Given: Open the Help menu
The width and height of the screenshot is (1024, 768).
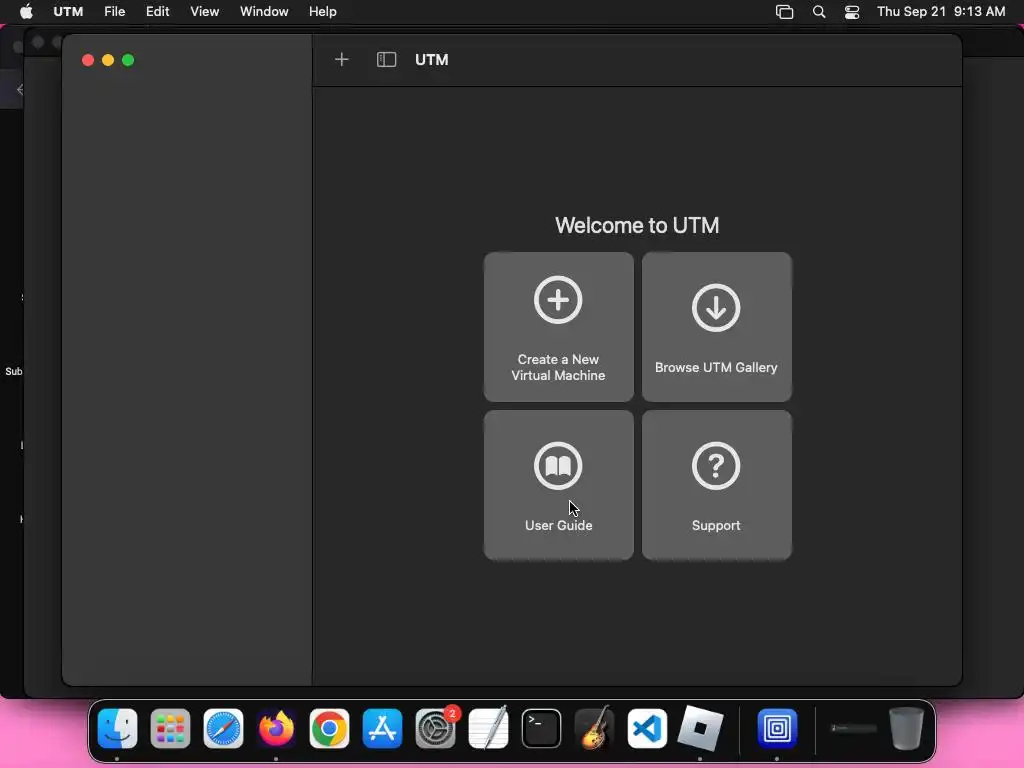Looking at the screenshot, I should [x=323, y=12].
